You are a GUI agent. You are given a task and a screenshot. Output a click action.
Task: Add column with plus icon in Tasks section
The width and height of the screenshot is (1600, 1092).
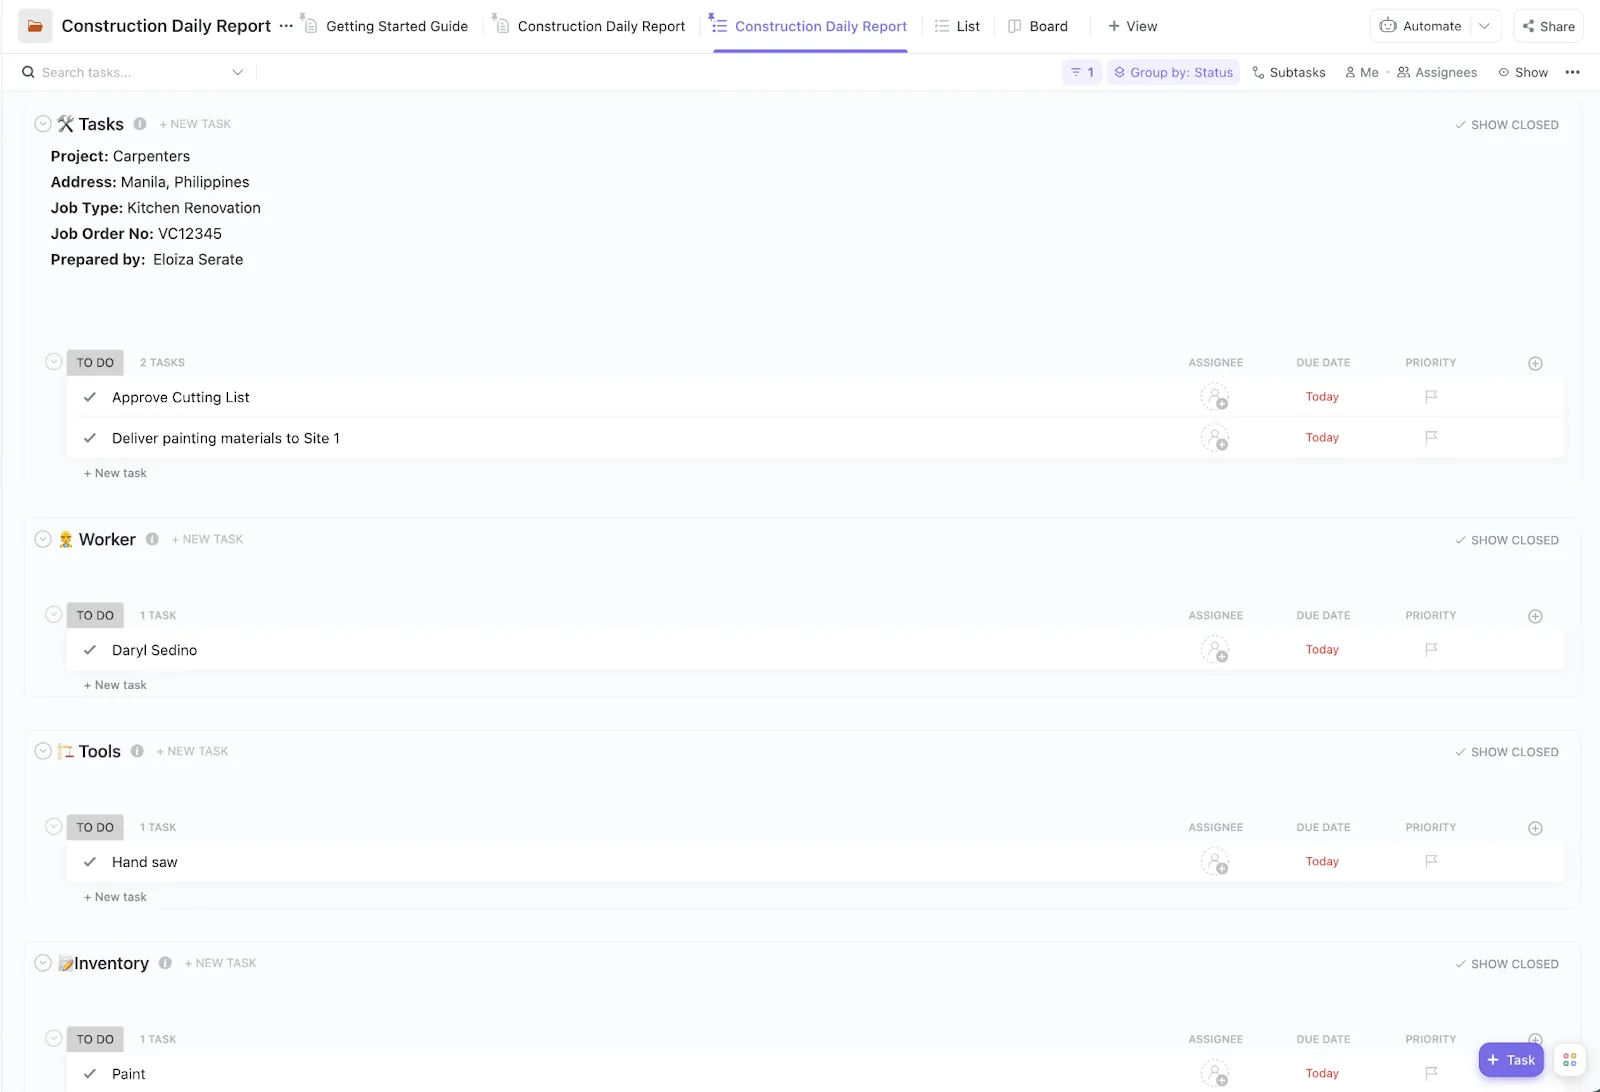pyautogui.click(x=1535, y=364)
